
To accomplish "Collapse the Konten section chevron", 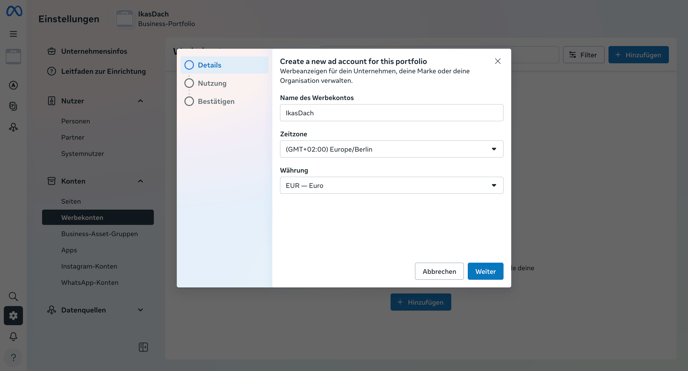I will coord(140,181).
